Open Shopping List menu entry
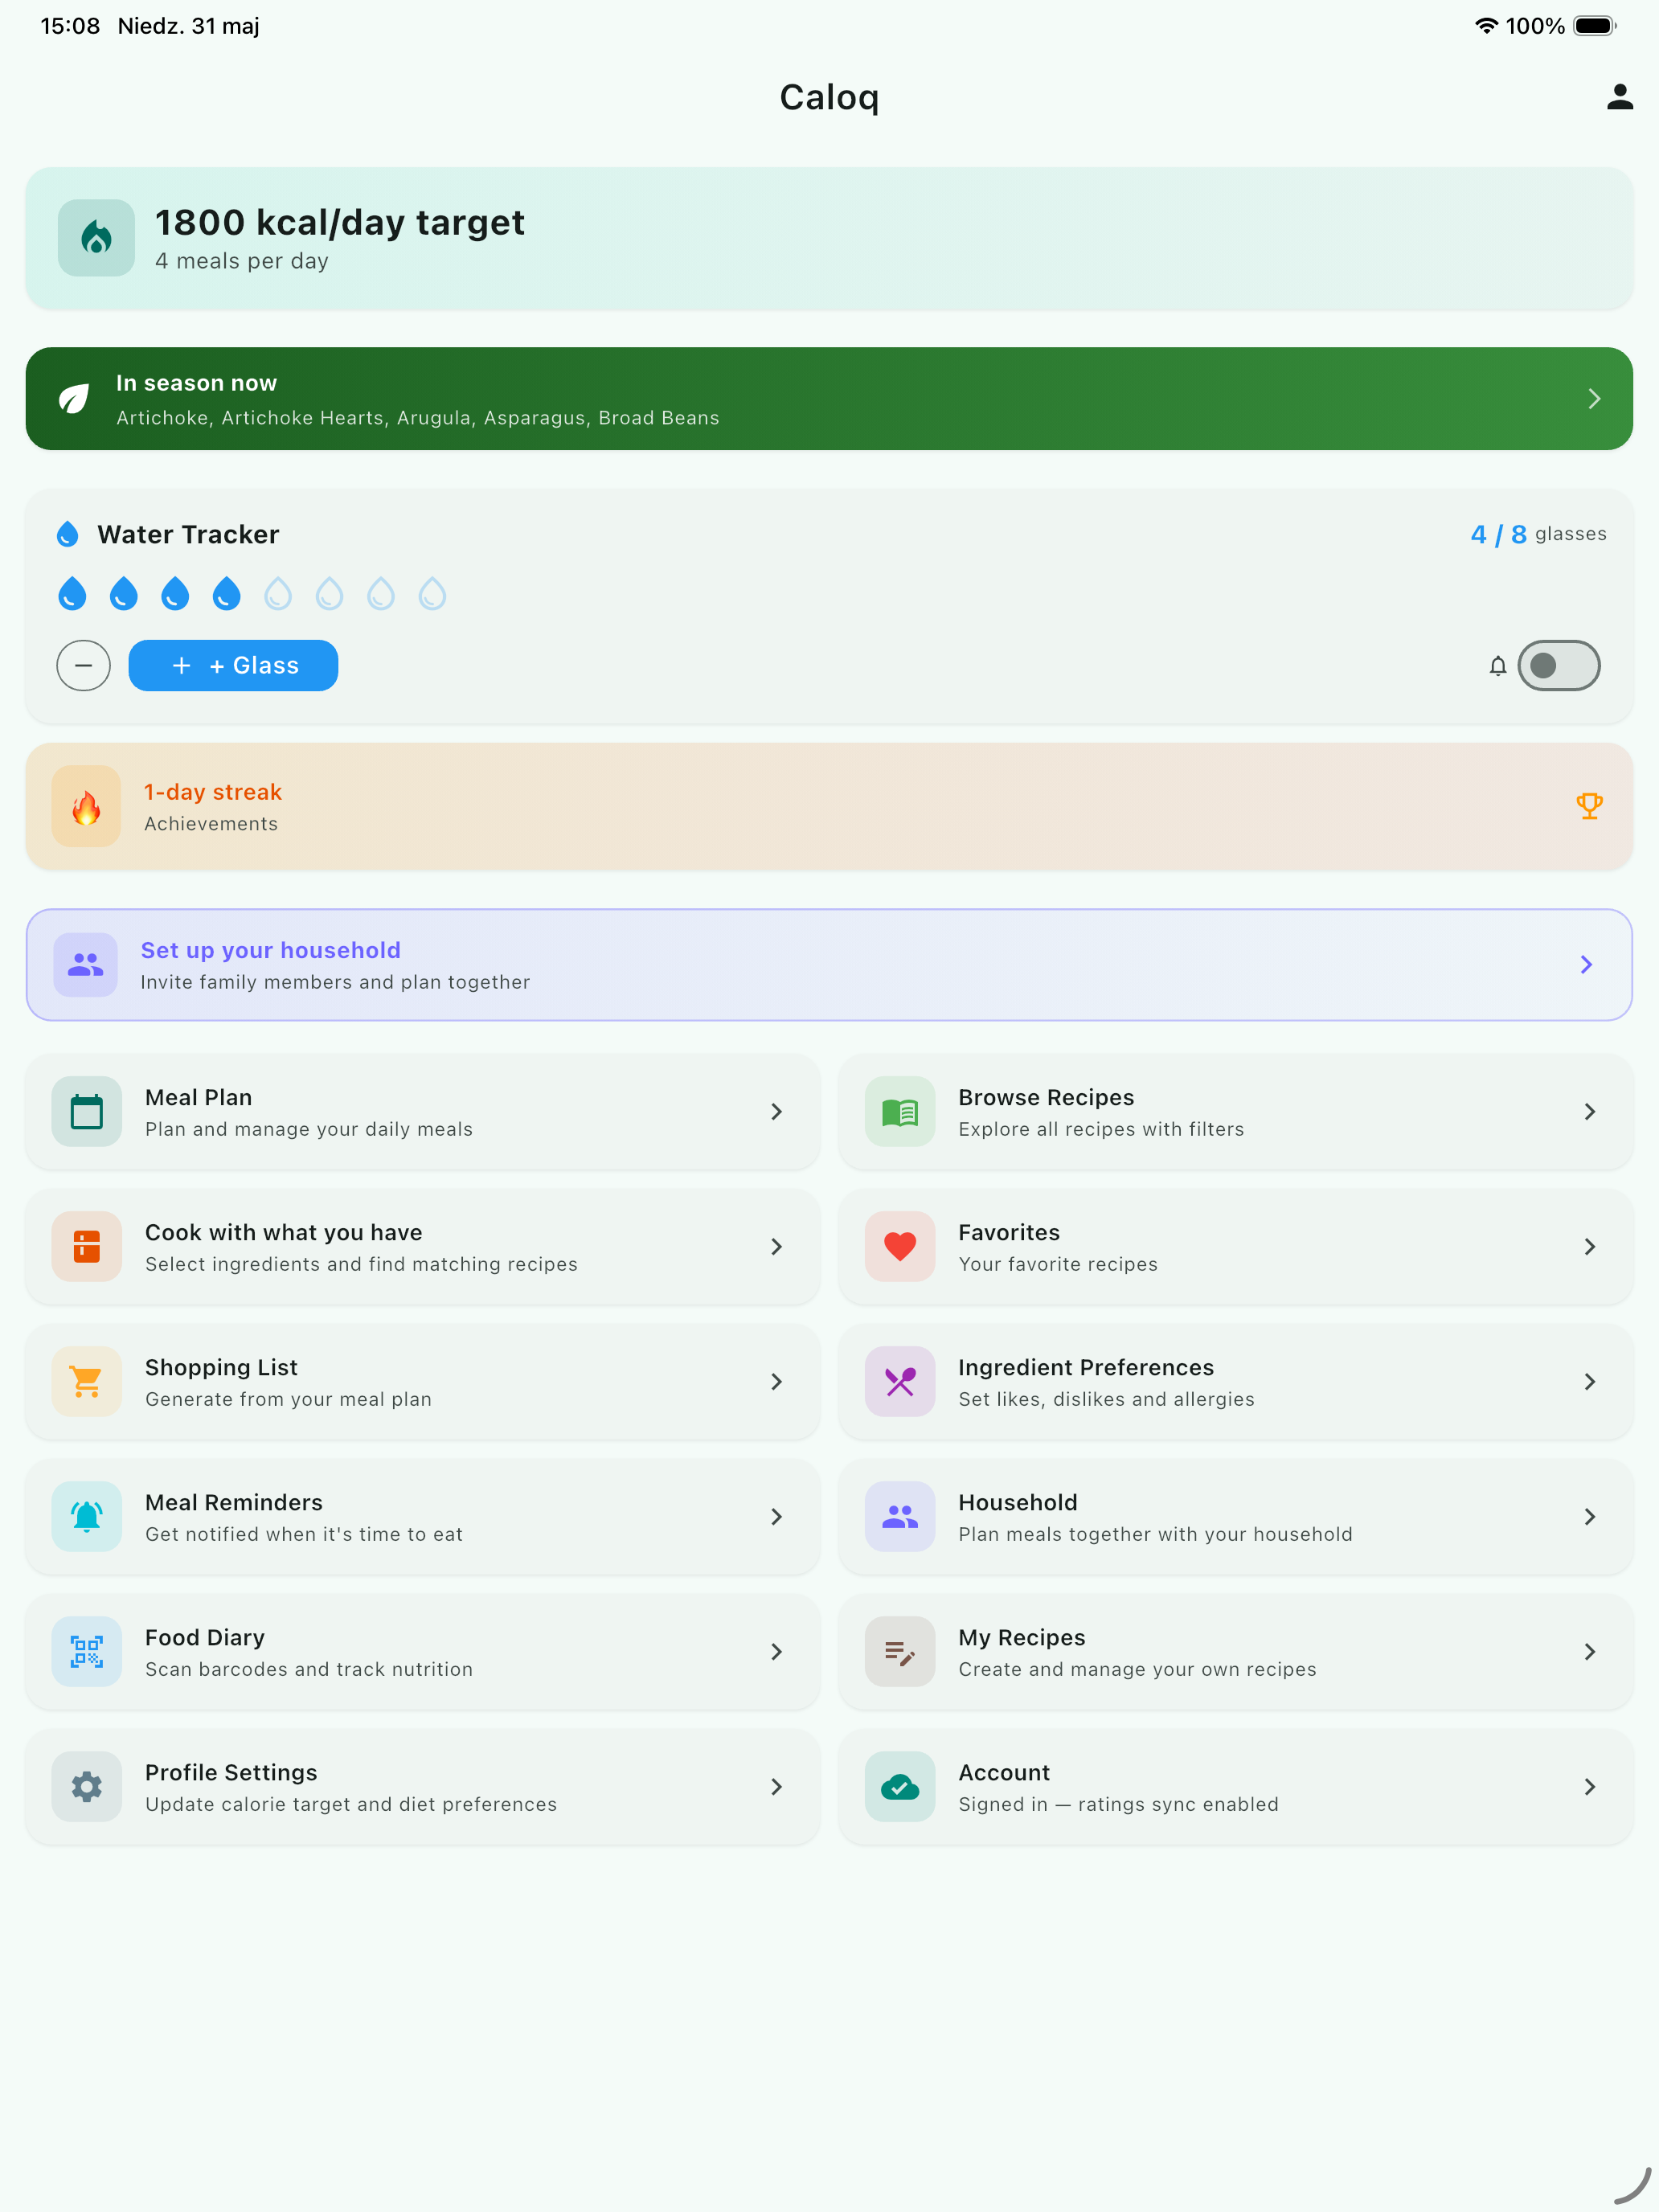 pyautogui.click(x=422, y=1382)
